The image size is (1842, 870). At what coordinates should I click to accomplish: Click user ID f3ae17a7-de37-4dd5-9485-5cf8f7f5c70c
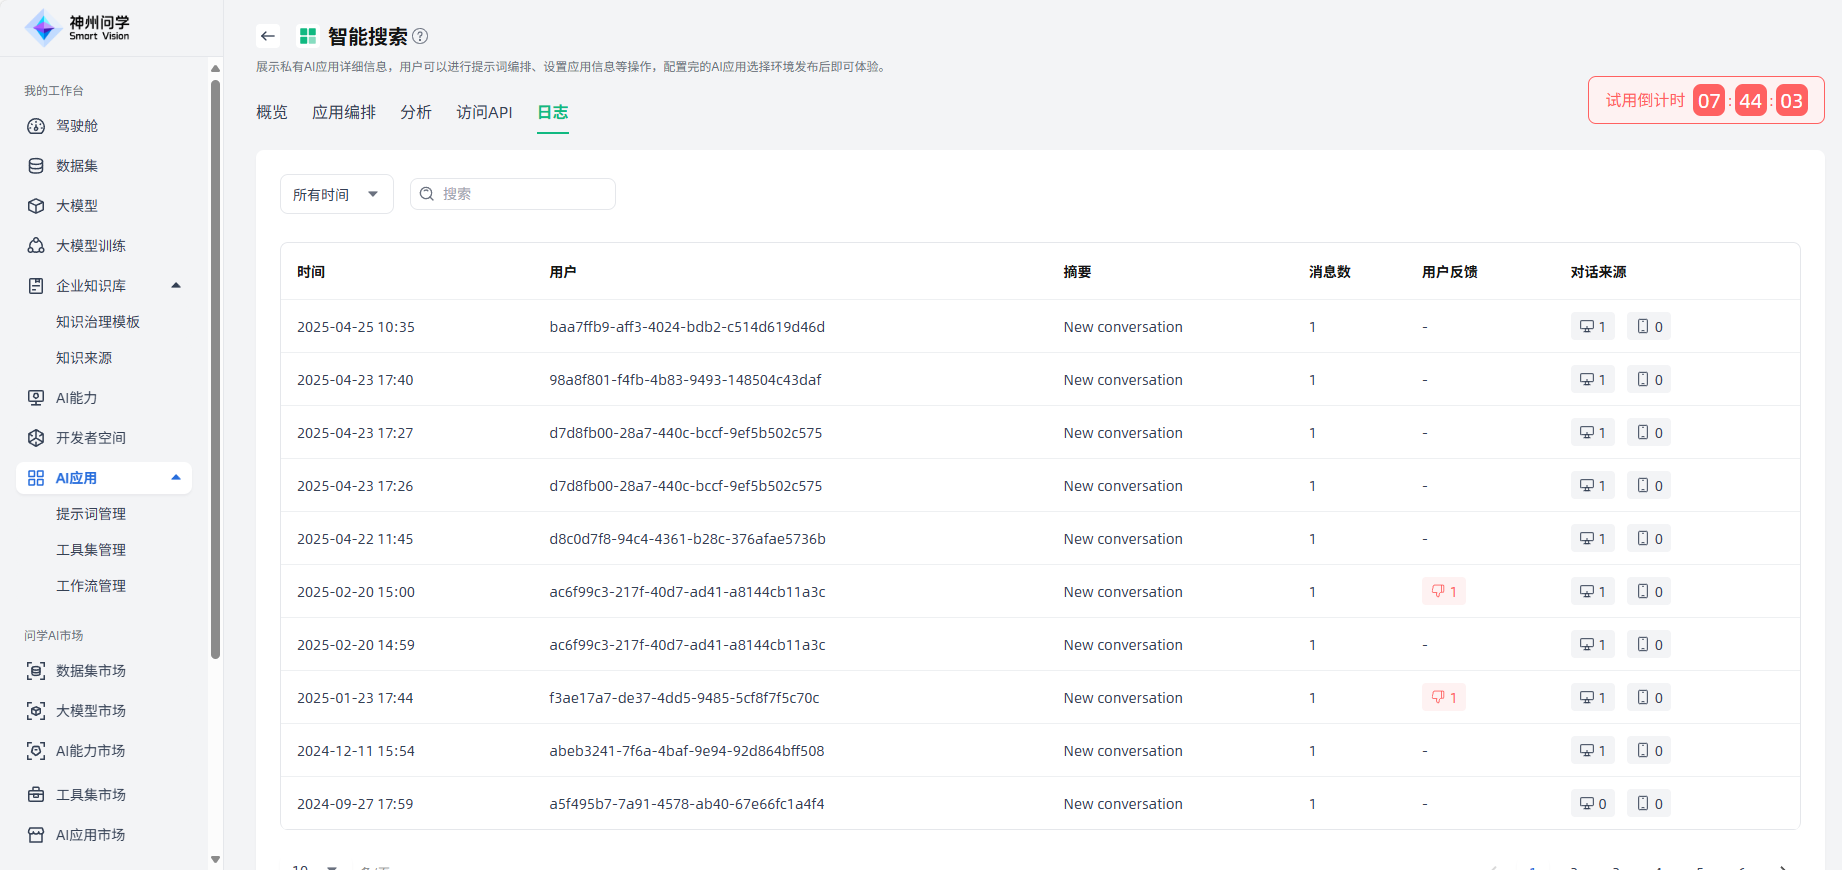(x=684, y=698)
